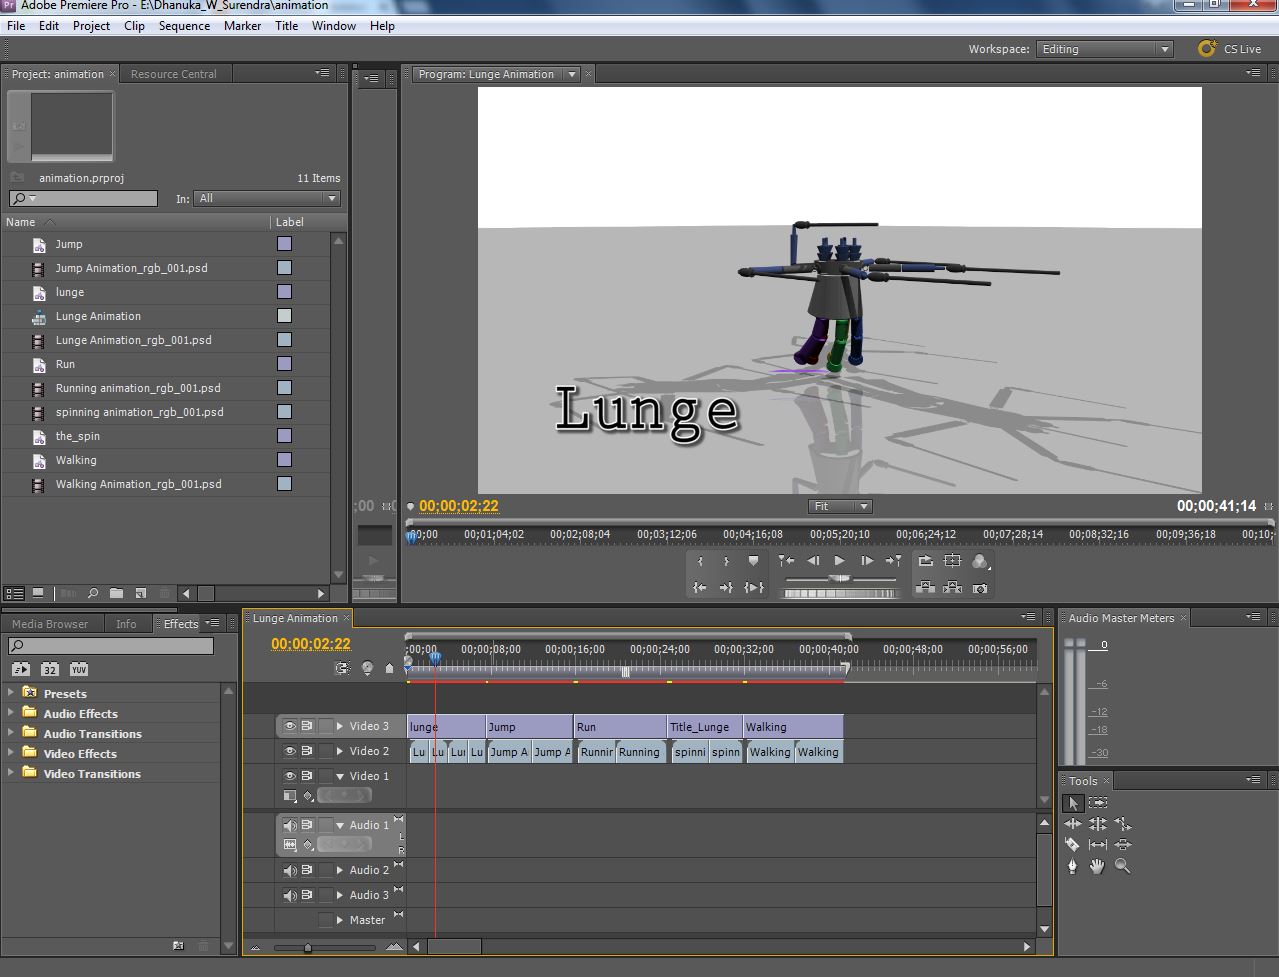Select the Pen tool in Tools panel
The image size is (1279, 977).
1072,867
